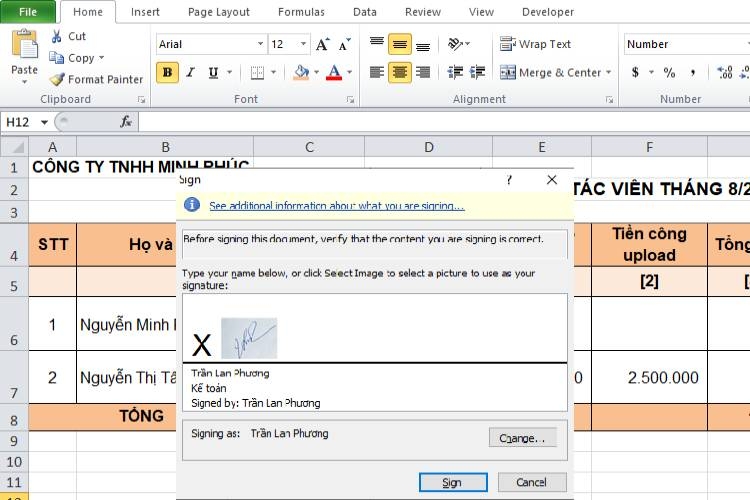Open the font size dropdown
Image resolution: width=750 pixels, height=500 pixels.
pyautogui.click(x=303, y=44)
